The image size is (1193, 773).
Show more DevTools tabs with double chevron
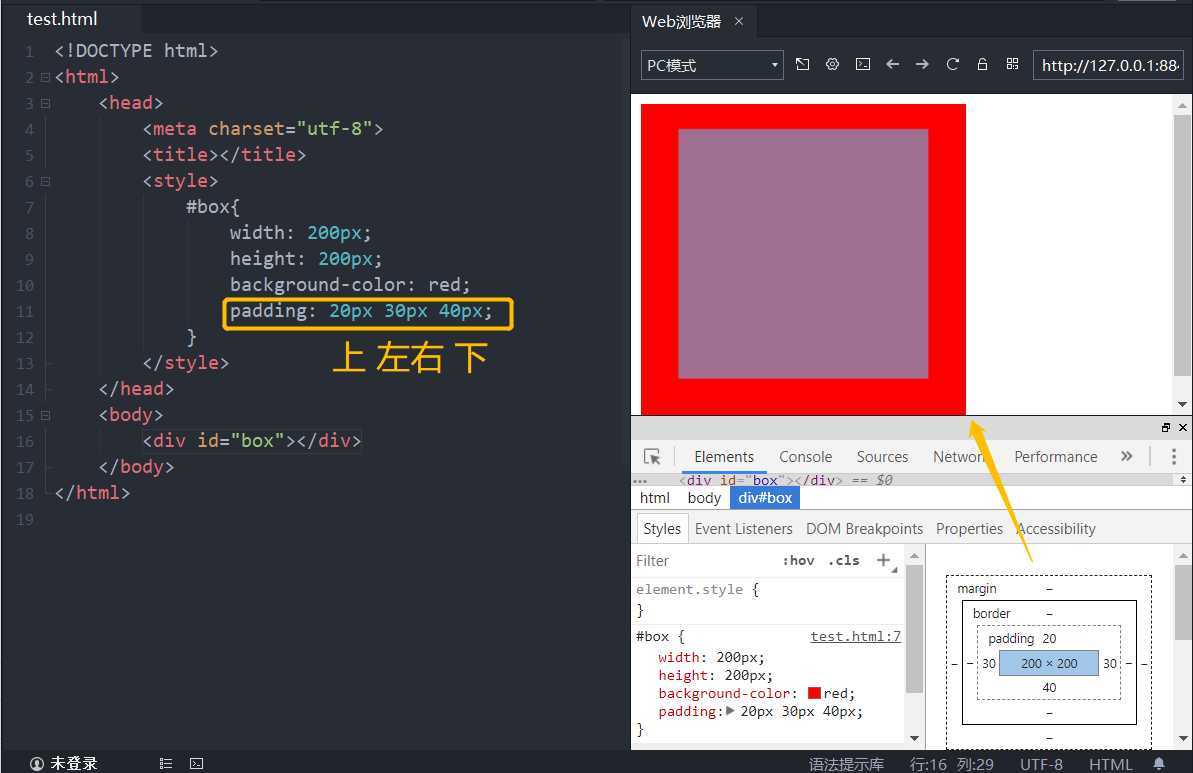(x=1127, y=456)
